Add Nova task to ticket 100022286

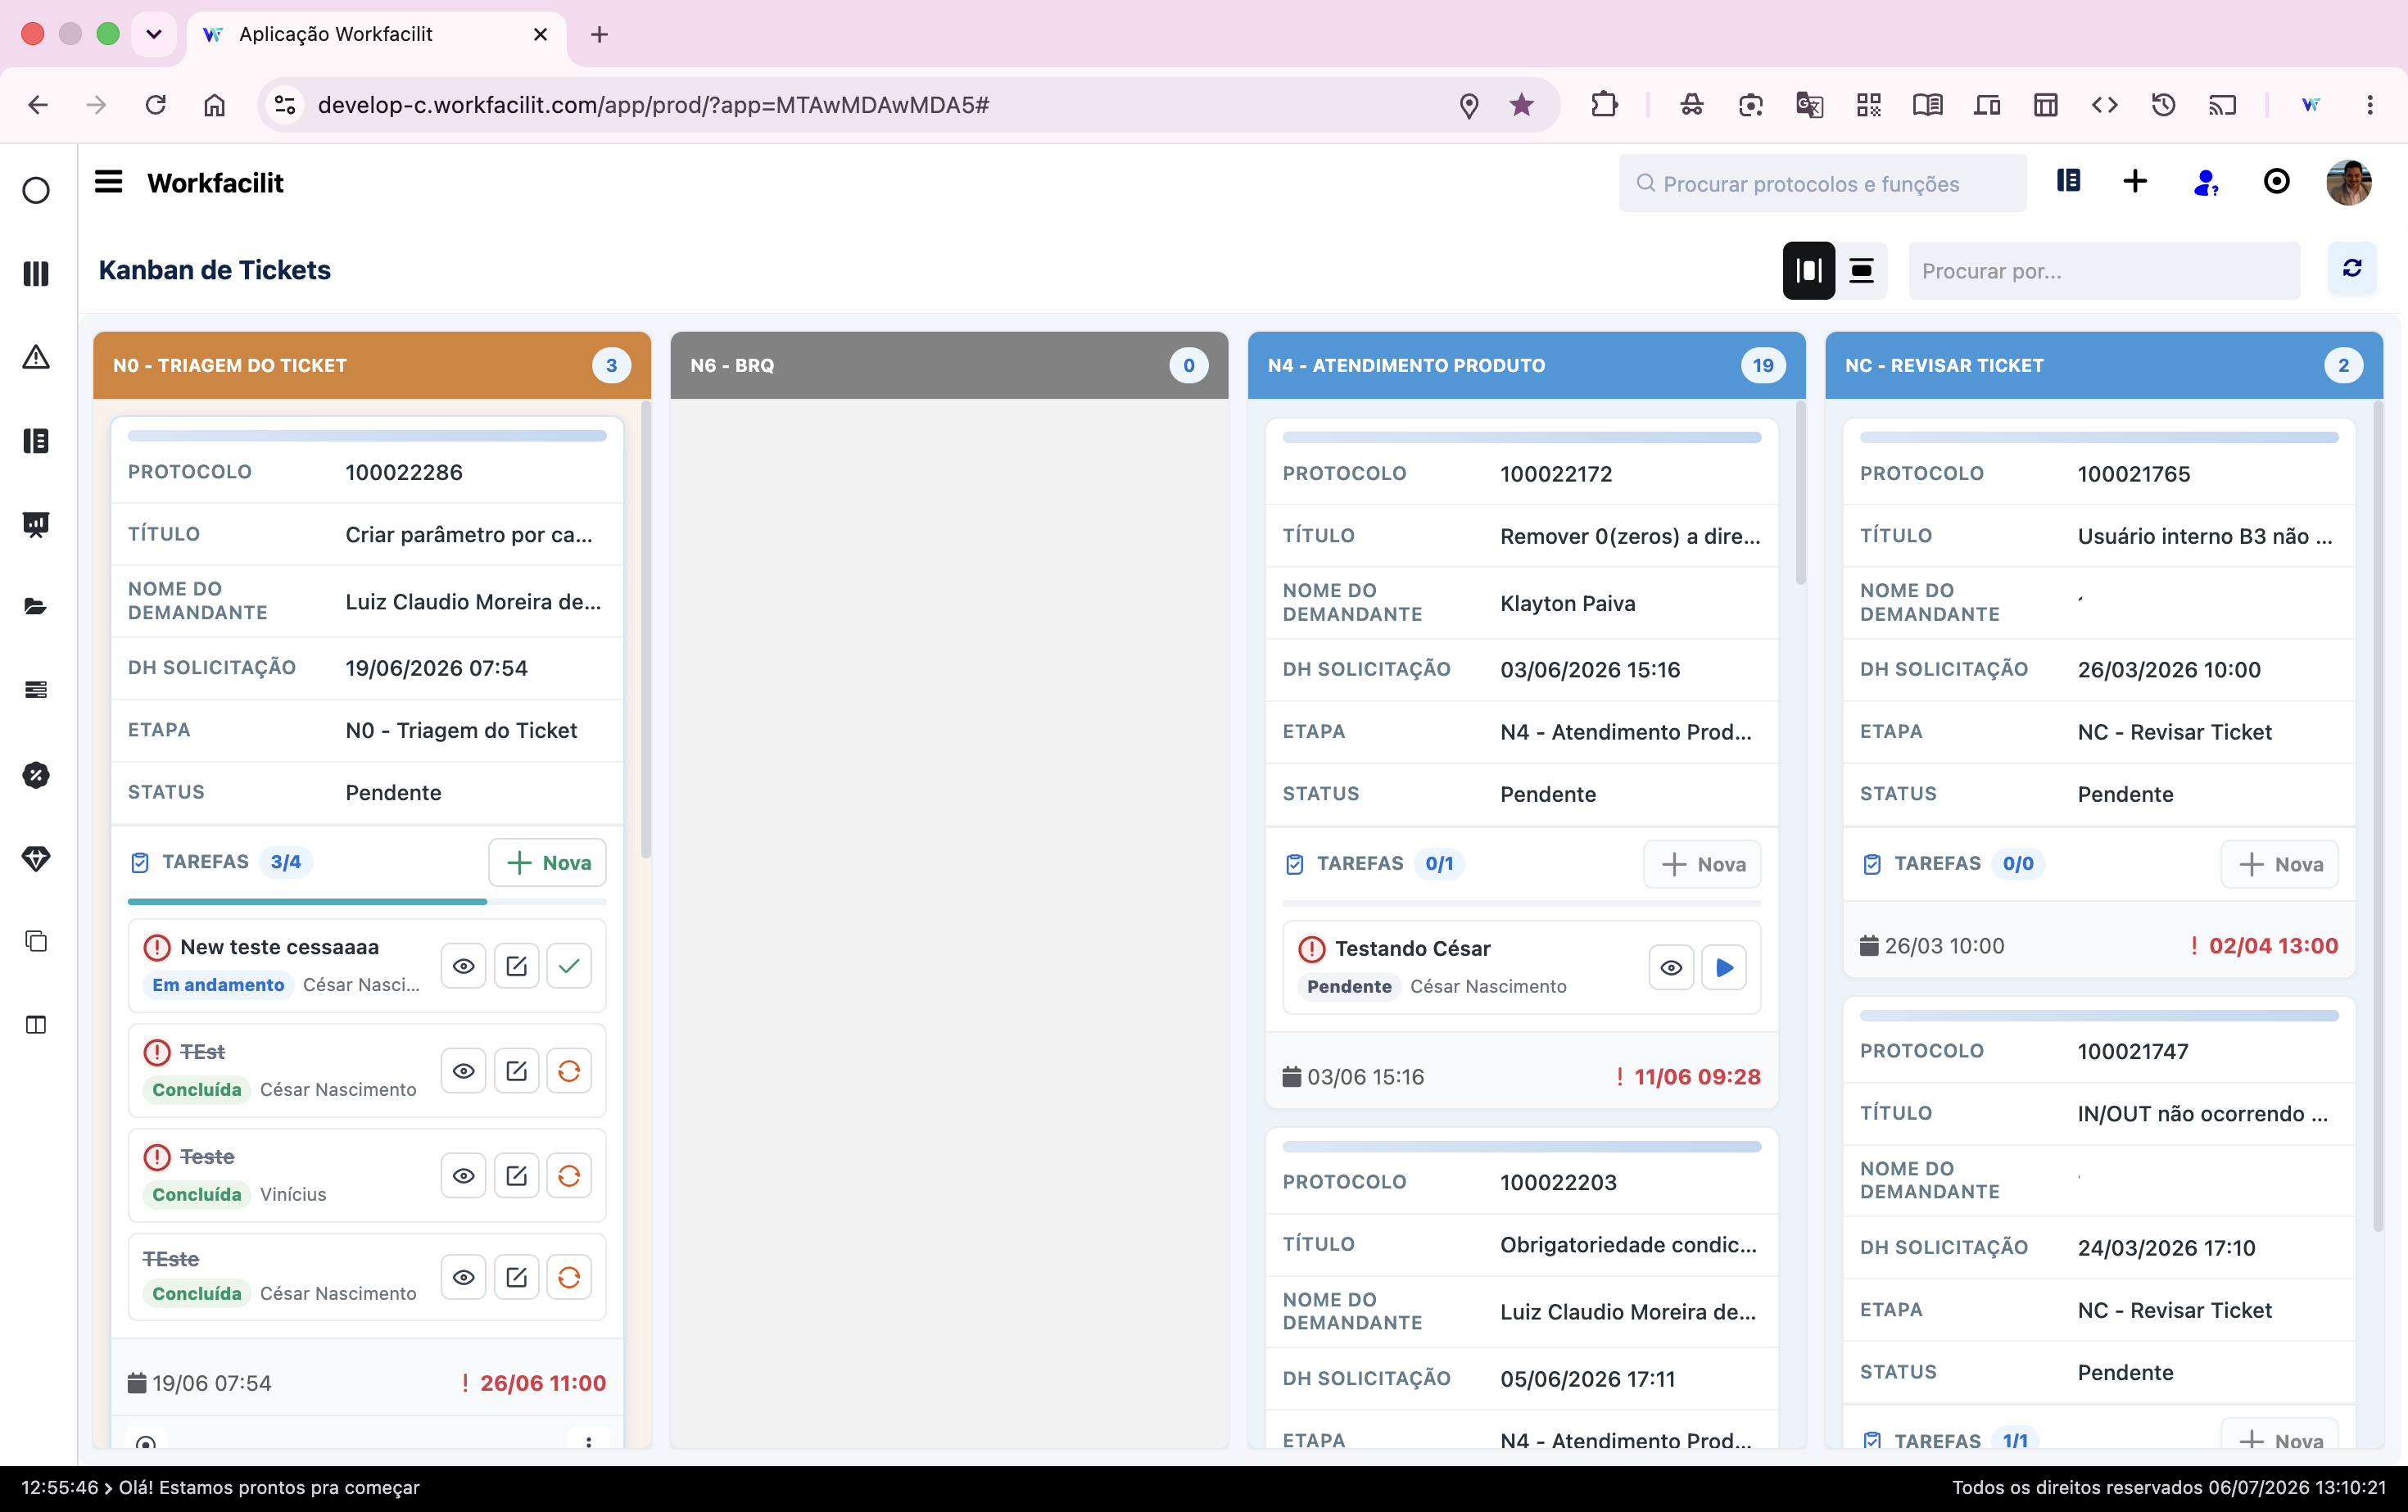(x=547, y=862)
